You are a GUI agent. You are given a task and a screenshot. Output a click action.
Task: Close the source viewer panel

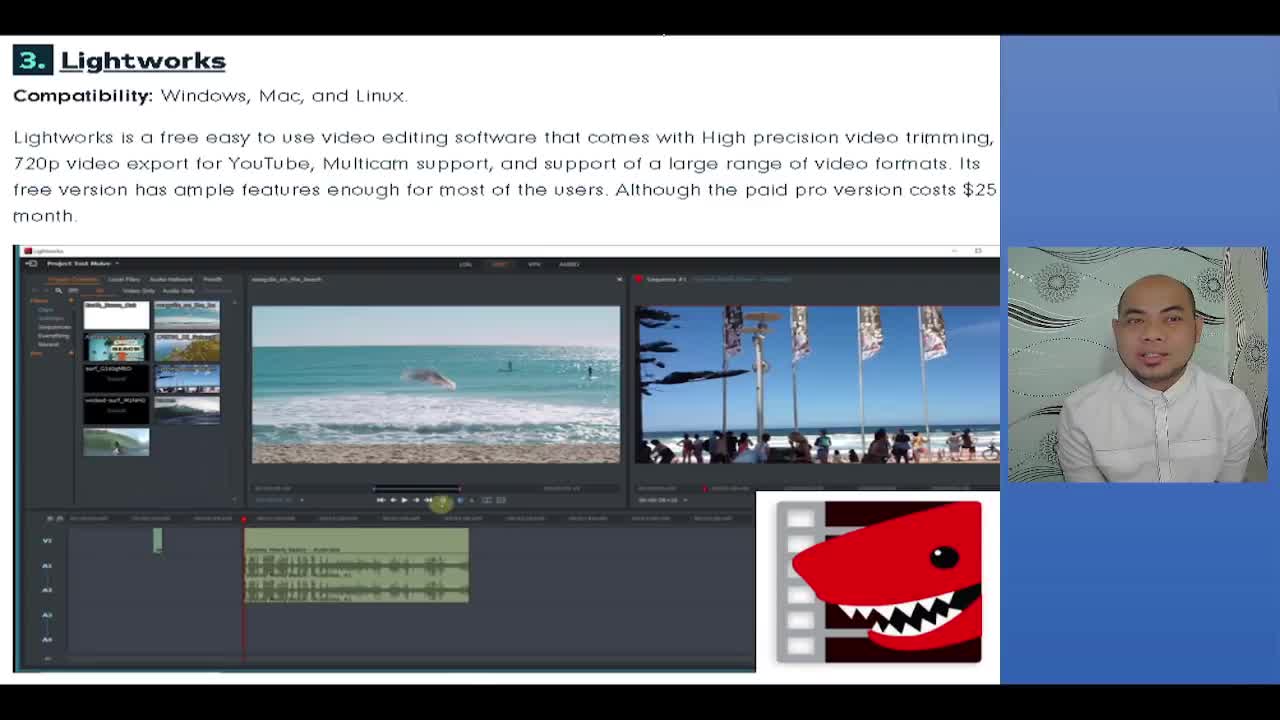pos(619,279)
